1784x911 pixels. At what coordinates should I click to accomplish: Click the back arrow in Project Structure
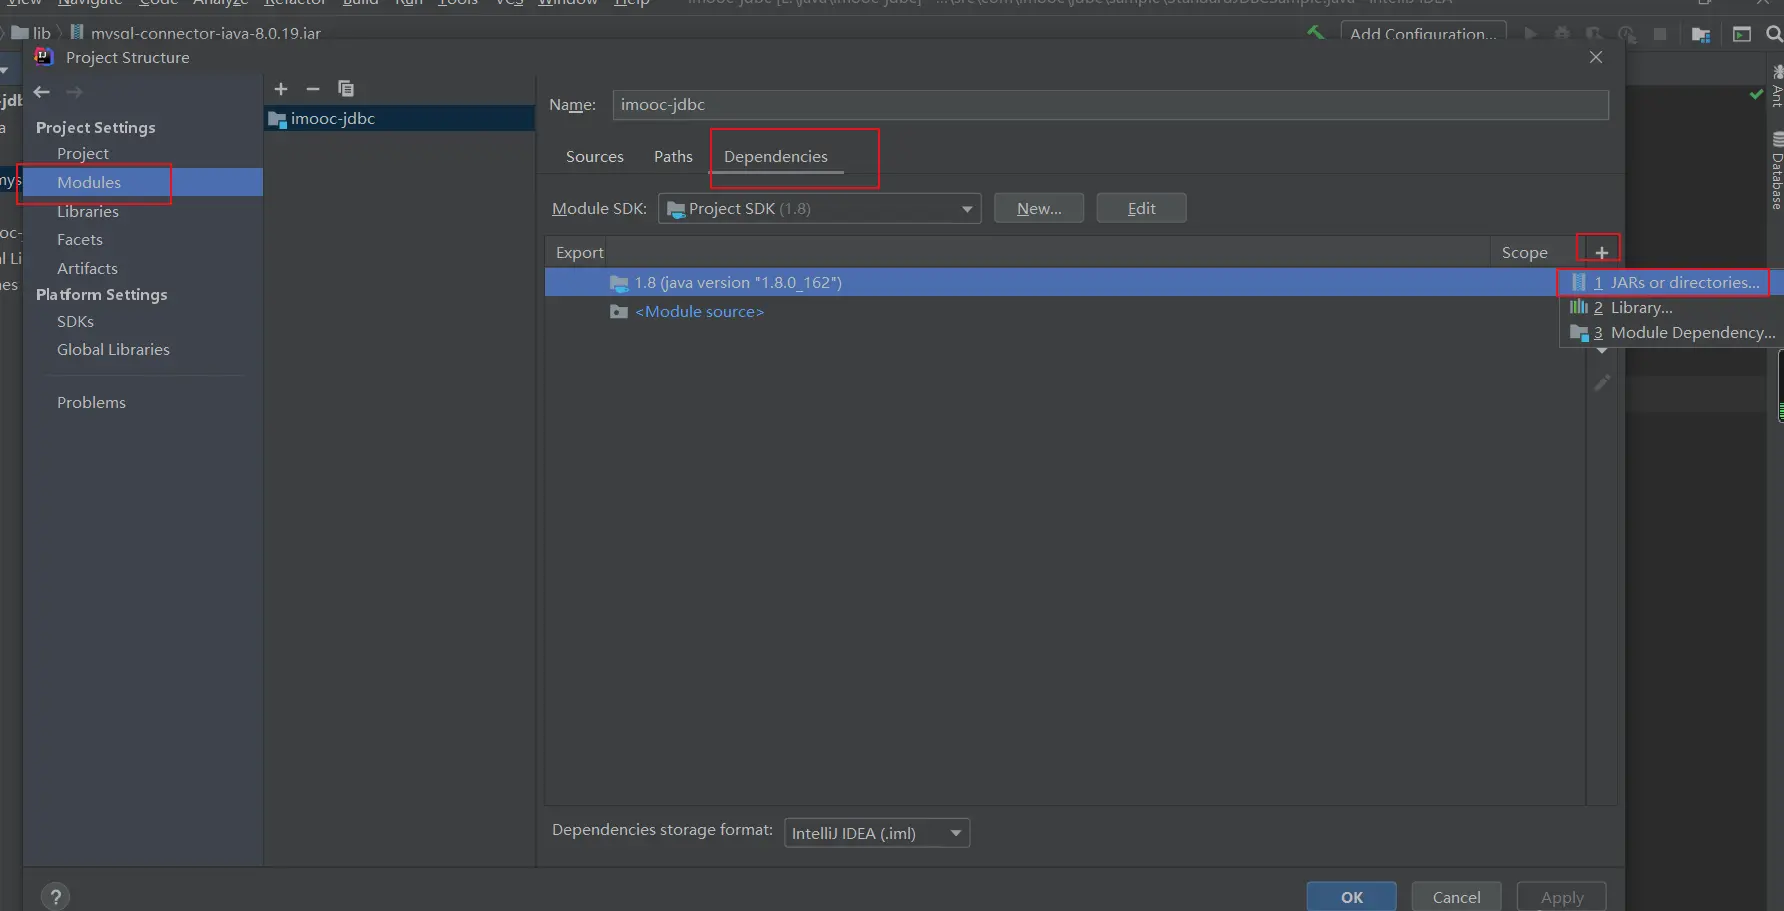click(x=41, y=92)
